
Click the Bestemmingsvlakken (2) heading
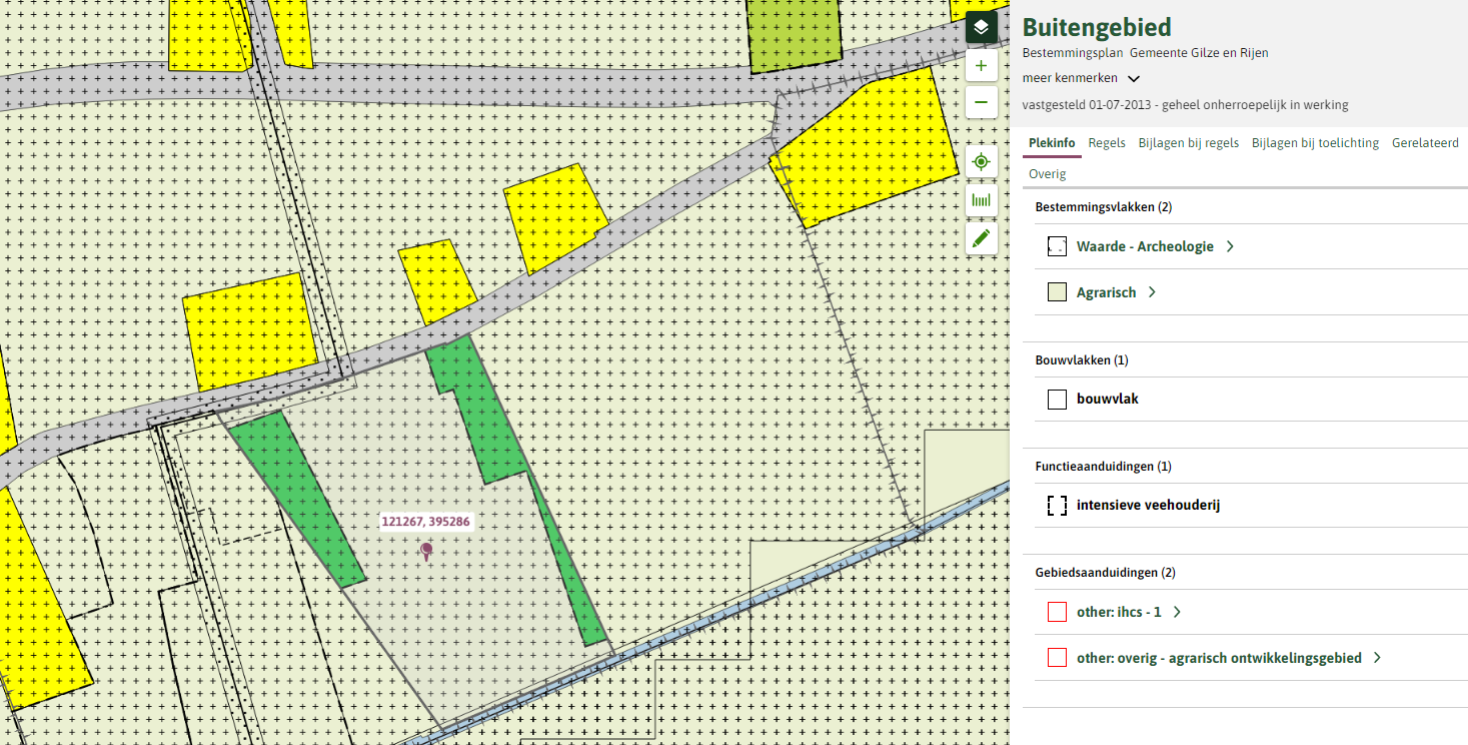point(1103,207)
